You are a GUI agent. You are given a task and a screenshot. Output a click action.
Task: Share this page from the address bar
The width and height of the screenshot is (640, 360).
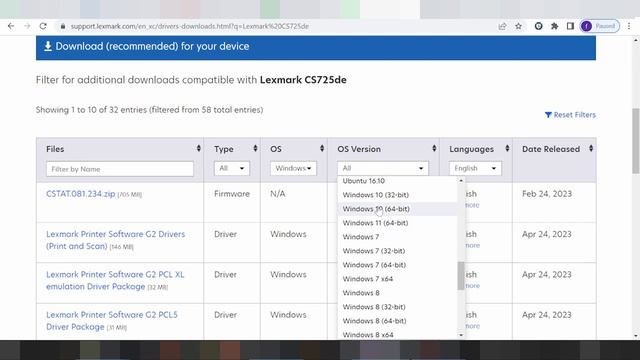tap(502, 26)
